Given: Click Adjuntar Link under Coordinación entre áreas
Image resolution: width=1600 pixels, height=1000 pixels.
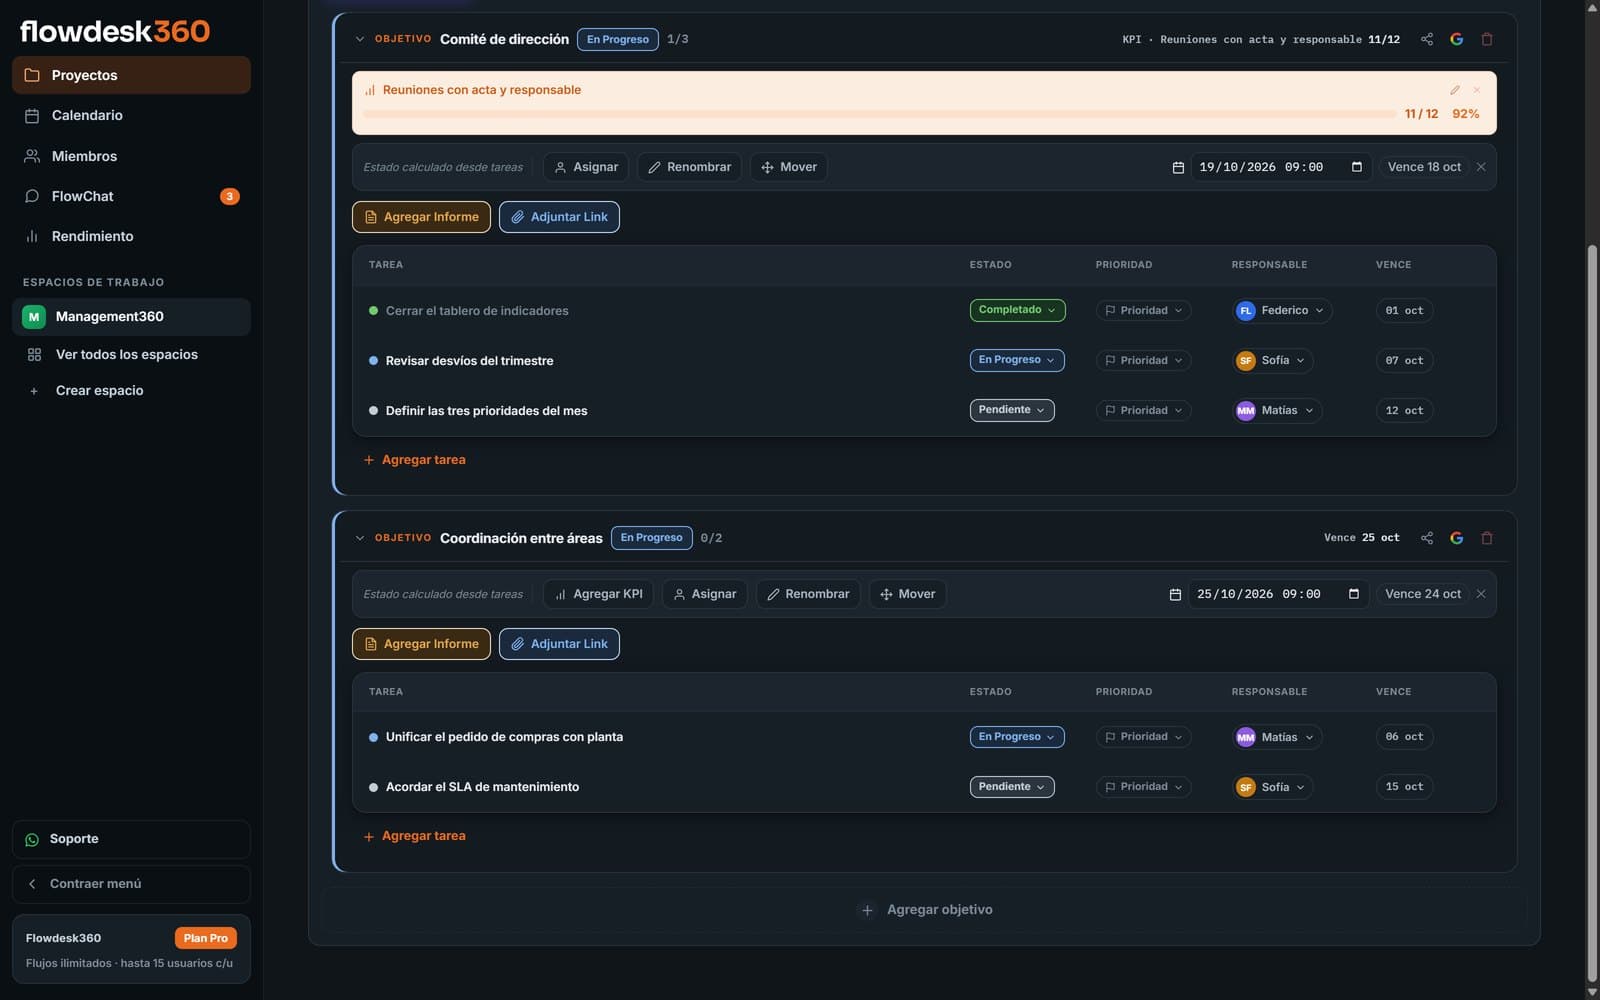Looking at the screenshot, I should coord(559,644).
